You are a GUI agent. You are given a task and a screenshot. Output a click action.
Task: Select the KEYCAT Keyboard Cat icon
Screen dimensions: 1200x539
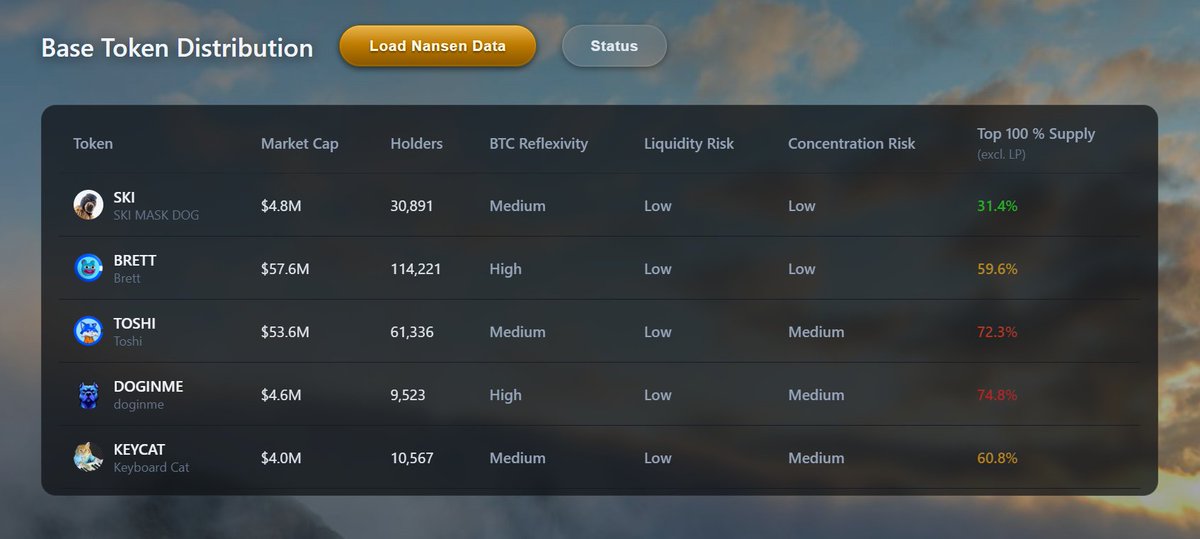click(89, 457)
